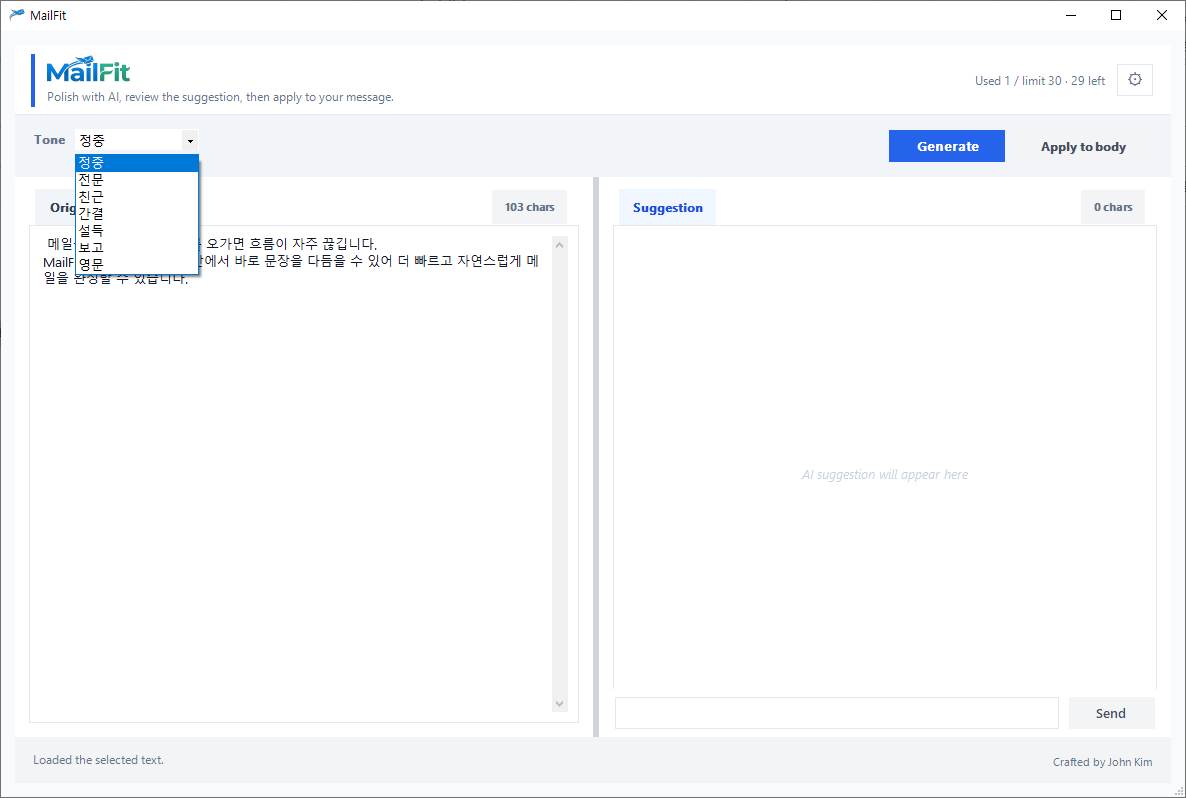Click the Send button
Image resolution: width=1186 pixels, height=798 pixels.
[x=1110, y=713]
